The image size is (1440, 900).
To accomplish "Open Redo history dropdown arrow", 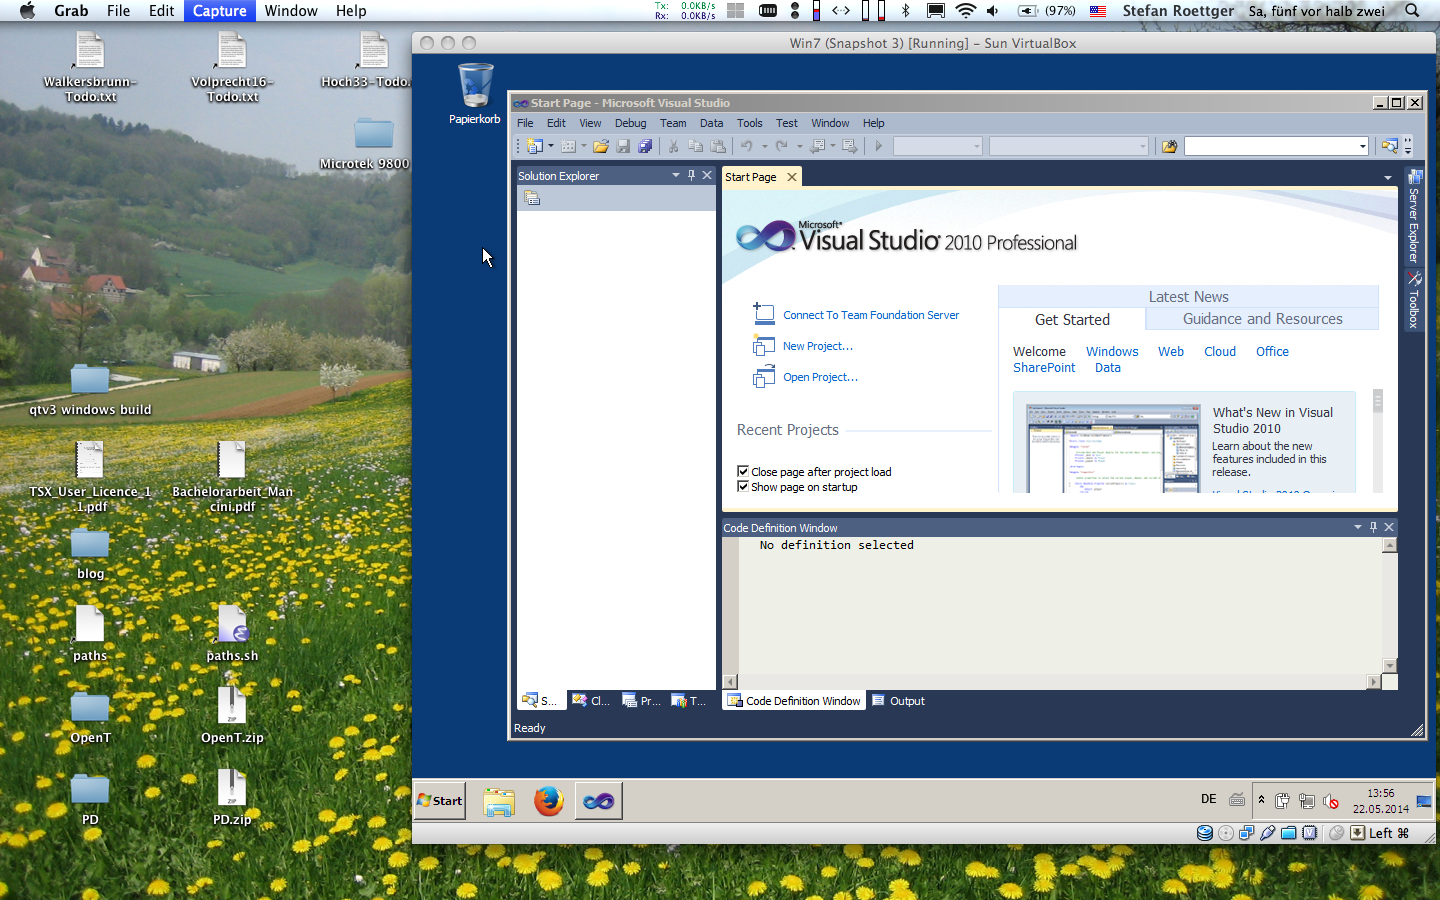I will click(800, 146).
